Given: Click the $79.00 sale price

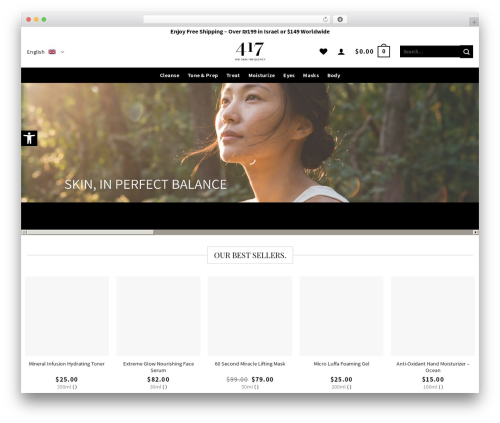Looking at the screenshot, I should pos(262,379).
